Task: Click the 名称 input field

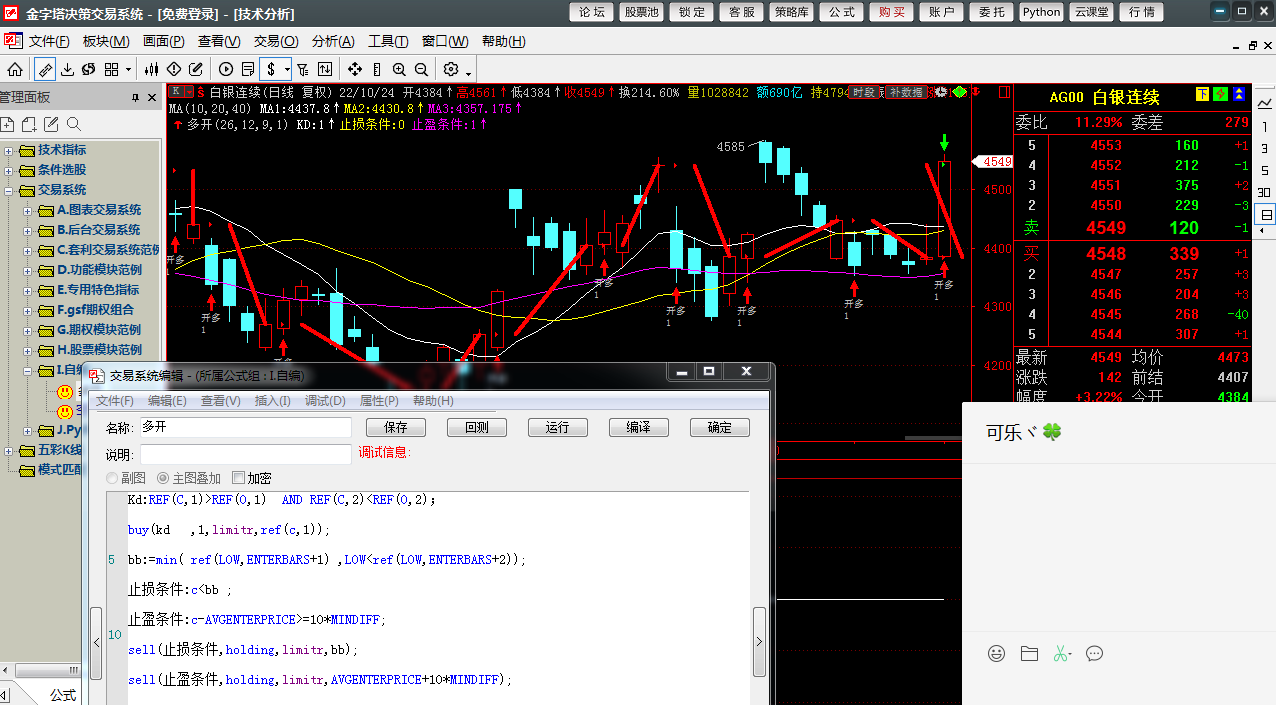Action: tap(245, 427)
